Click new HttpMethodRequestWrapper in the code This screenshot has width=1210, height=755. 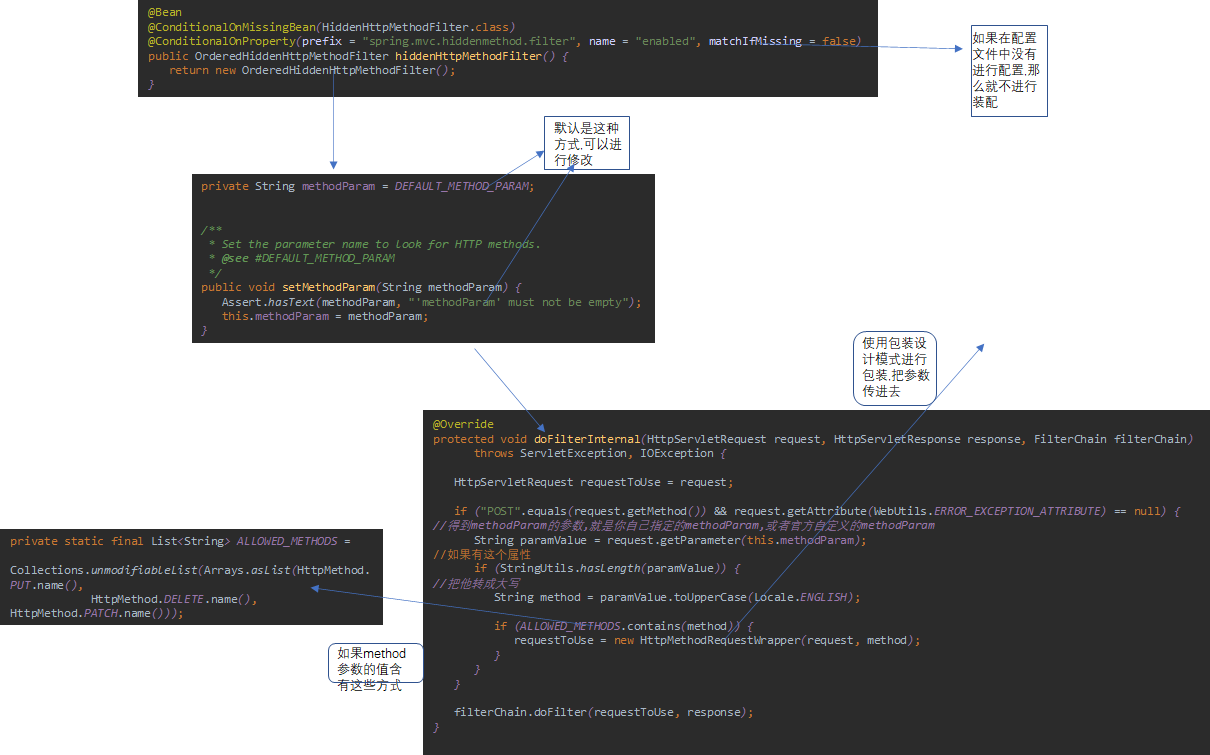pos(699,640)
